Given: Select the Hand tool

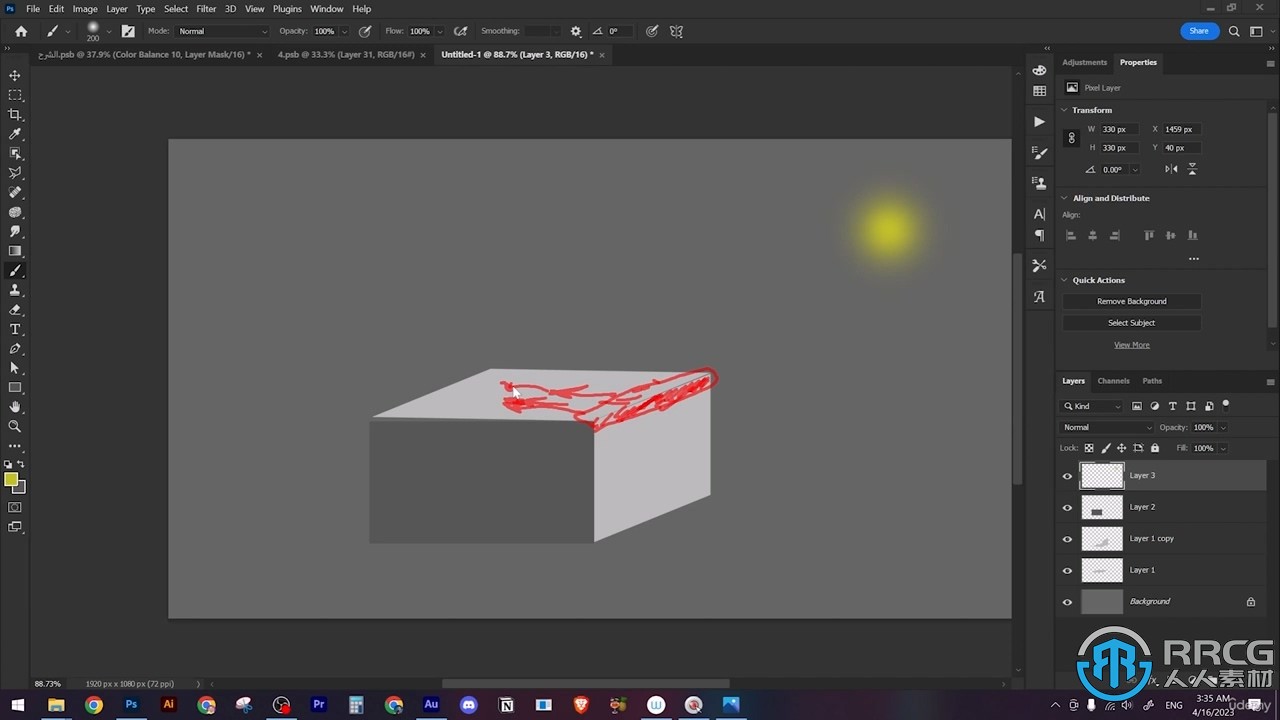Looking at the screenshot, I should point(15,407).
